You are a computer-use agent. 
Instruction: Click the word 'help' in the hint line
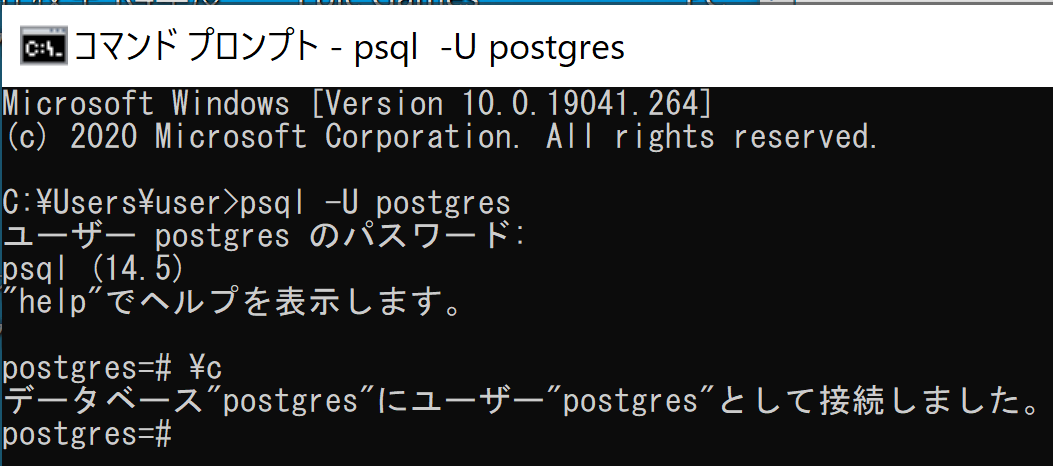pyautogui.click(x=53, y=303)
